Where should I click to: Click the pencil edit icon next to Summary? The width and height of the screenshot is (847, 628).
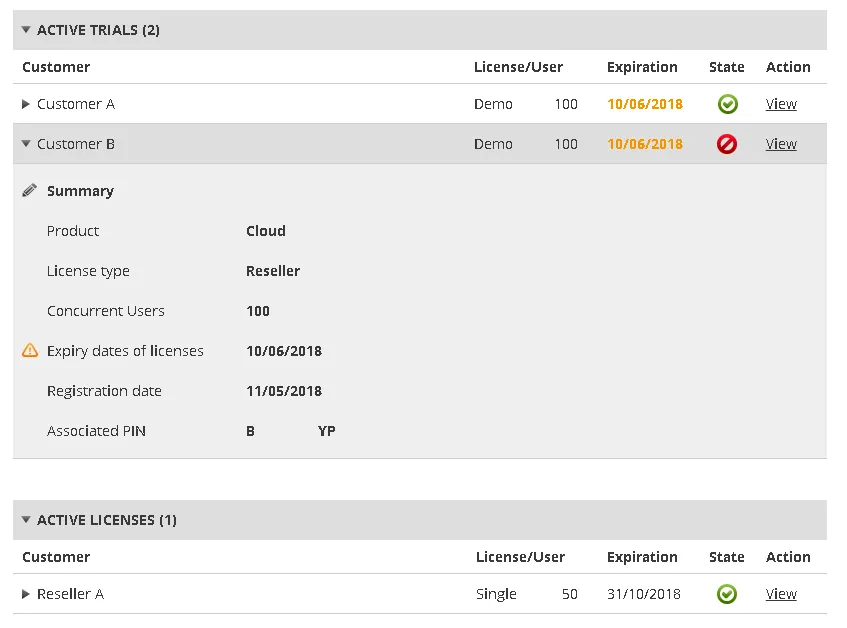[30, 190]
